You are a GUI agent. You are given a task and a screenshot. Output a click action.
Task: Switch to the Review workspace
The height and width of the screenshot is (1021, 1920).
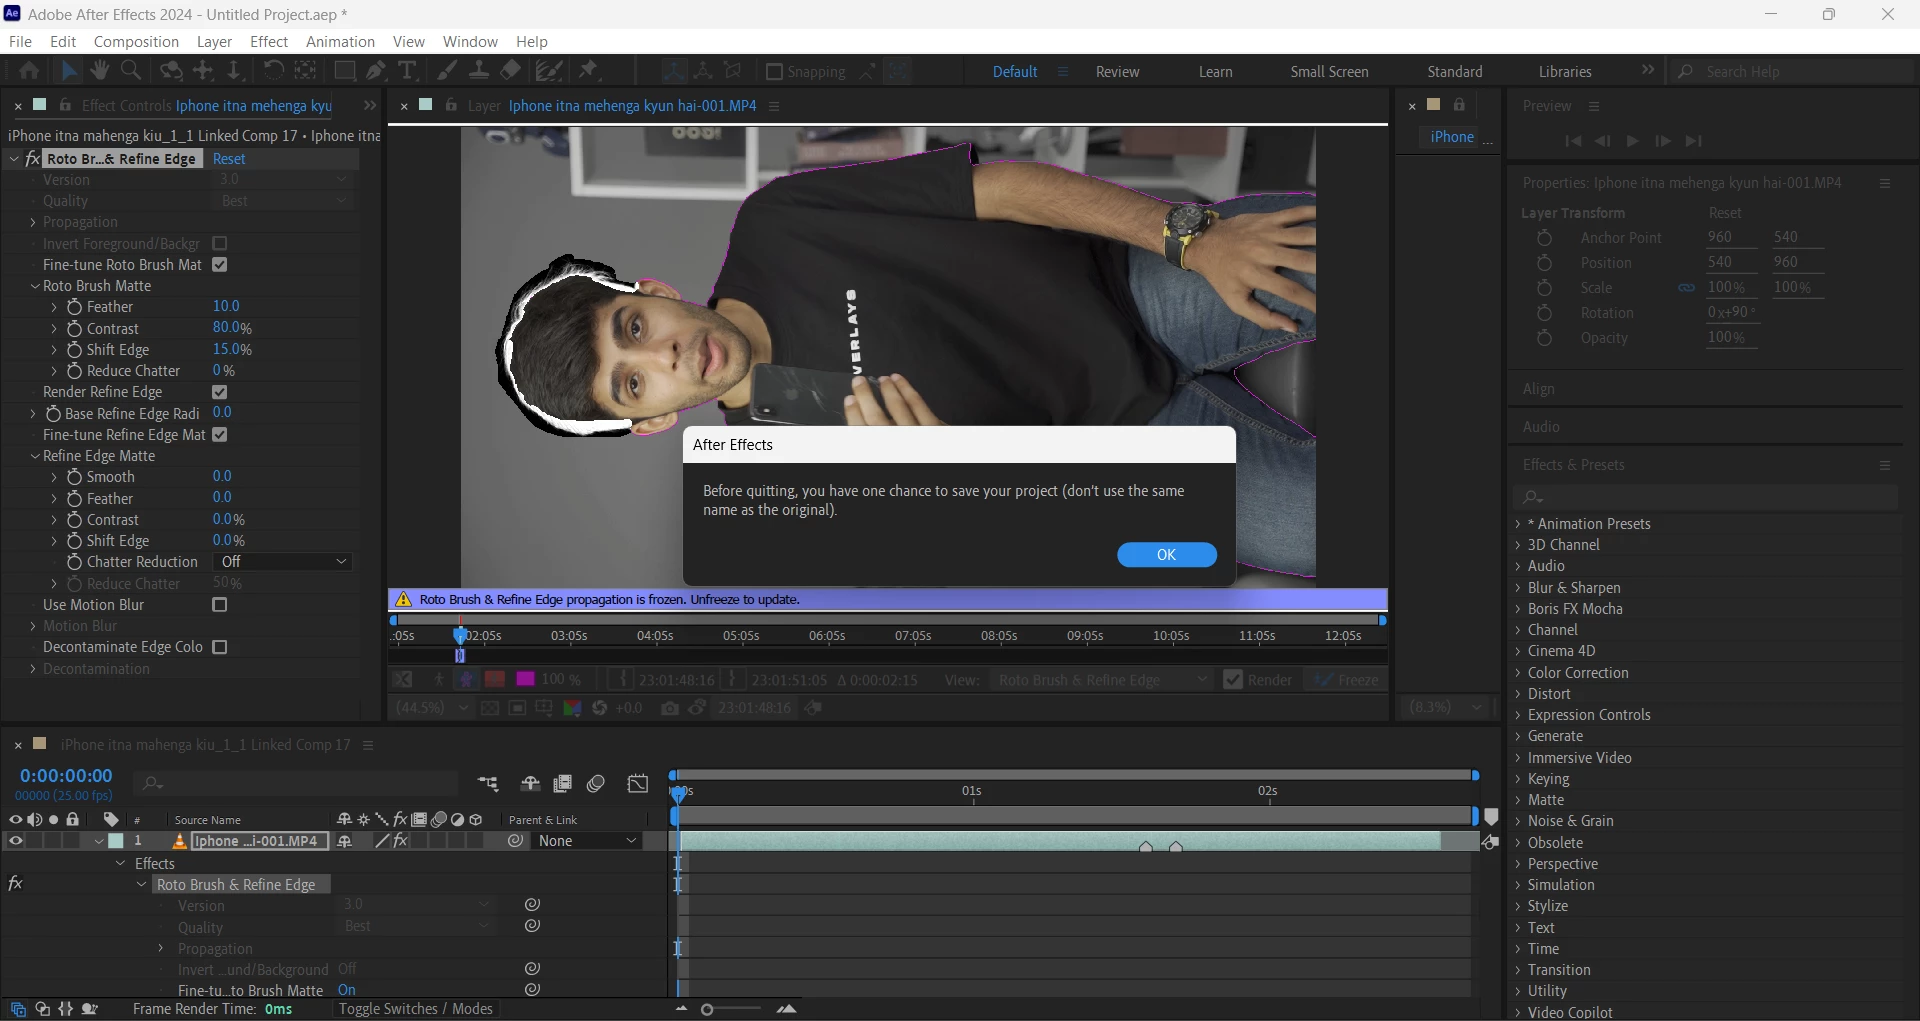pos(1117,72)
